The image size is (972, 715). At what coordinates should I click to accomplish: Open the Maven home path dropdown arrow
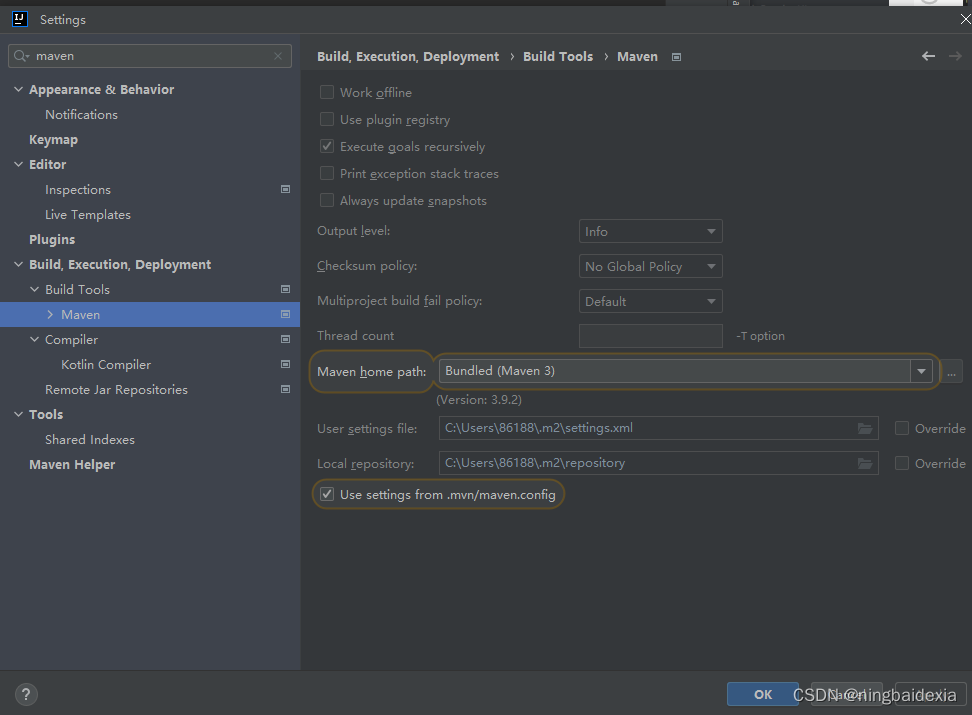click(x=921, y=371)
